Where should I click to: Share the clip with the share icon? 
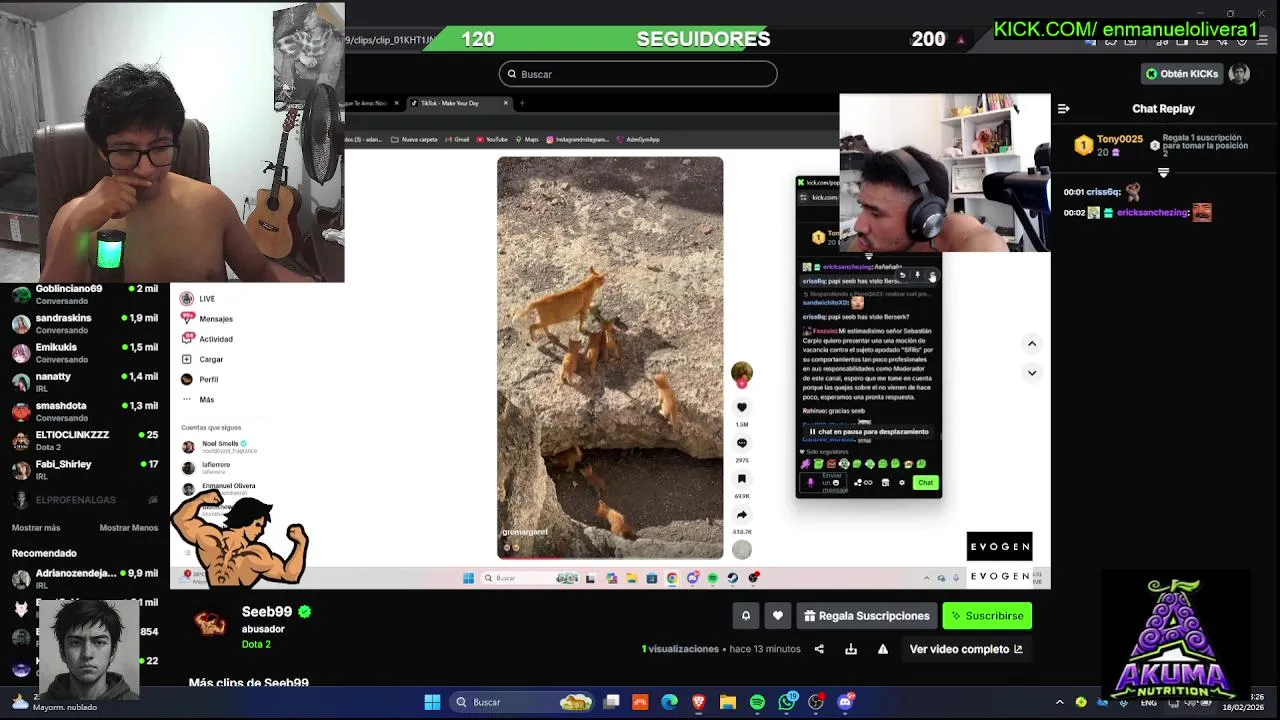(819, 649)
